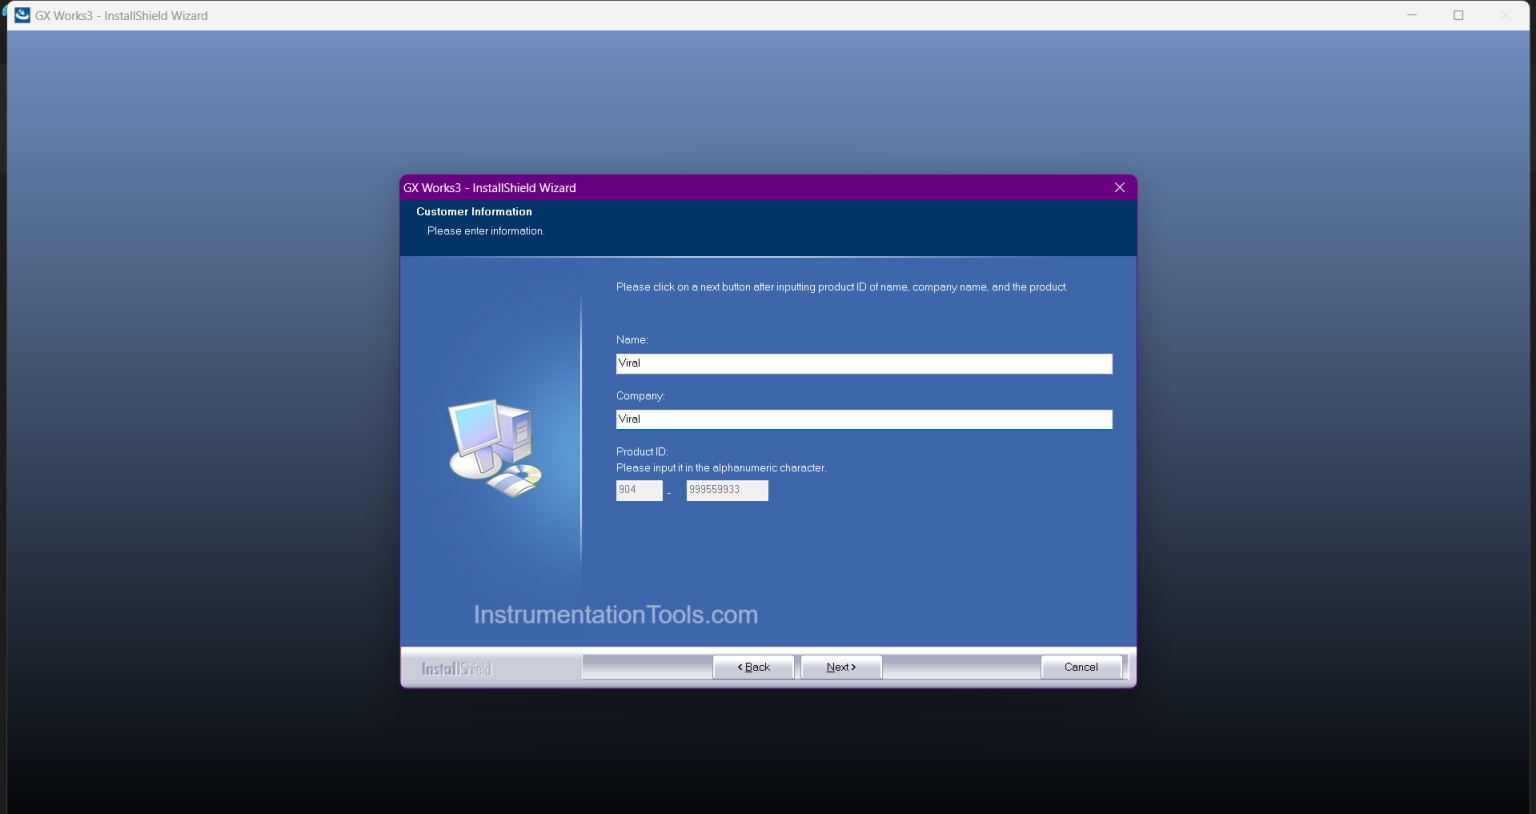The height and width of the screenshot is (814, 1536).
Task: Select the Product ID first field 904
Action: [x=639, y=490]
